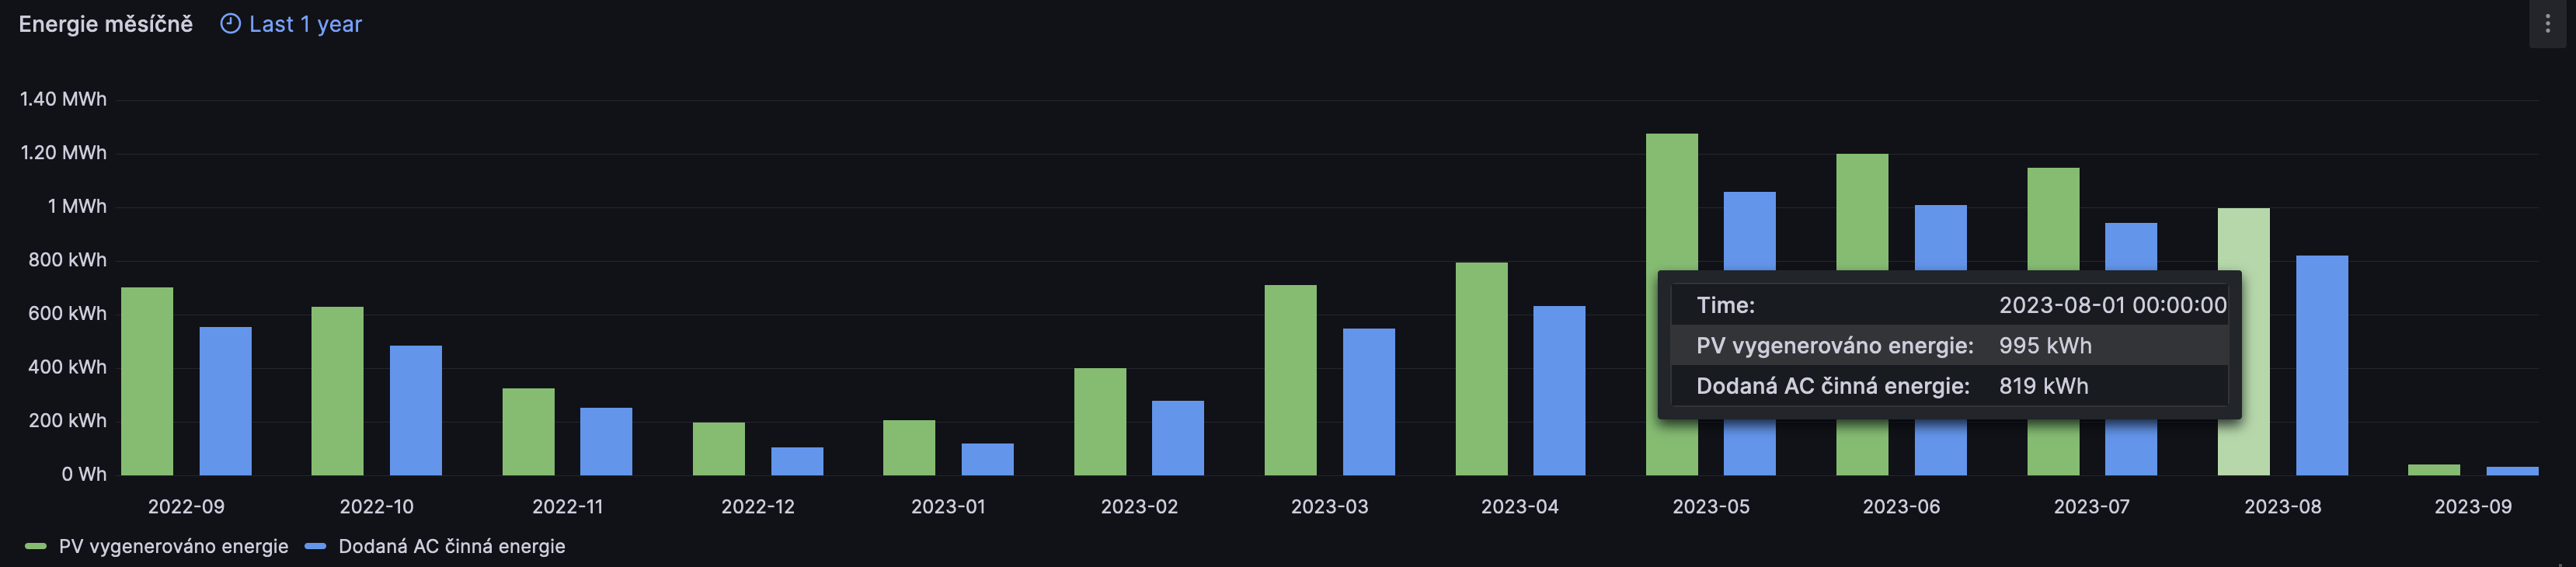2576x567 pixels.
Task: Click the 2023-03 x-axis label
Action: pyautogui.click(x=1330, y=507)
